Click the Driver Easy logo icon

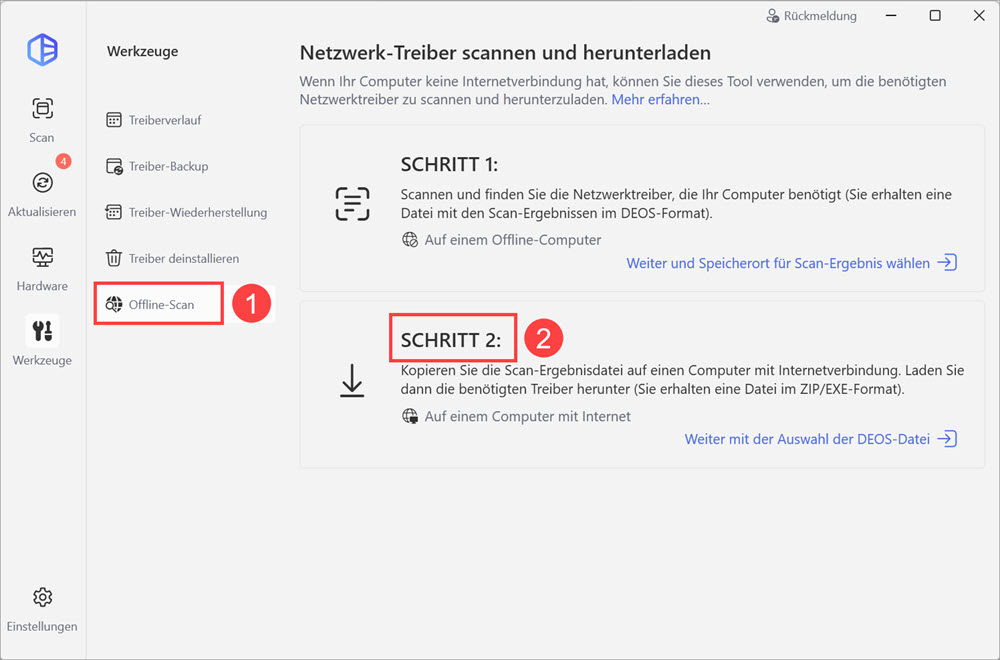coord(43,49)
